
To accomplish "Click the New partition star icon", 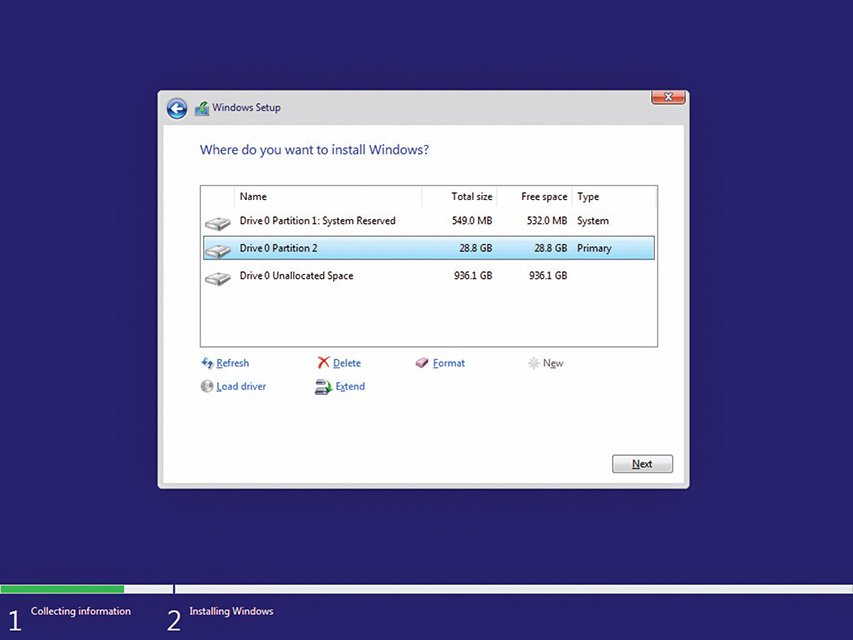I will click(x=534, y=363).
